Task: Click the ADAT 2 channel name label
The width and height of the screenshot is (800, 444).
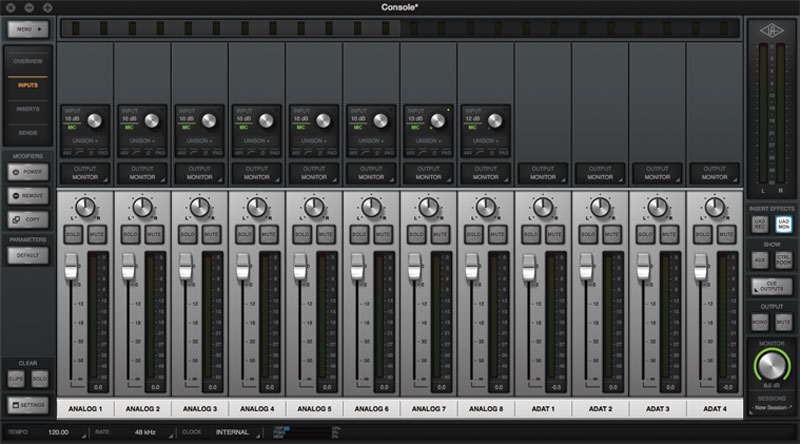Action: [600, 409]
